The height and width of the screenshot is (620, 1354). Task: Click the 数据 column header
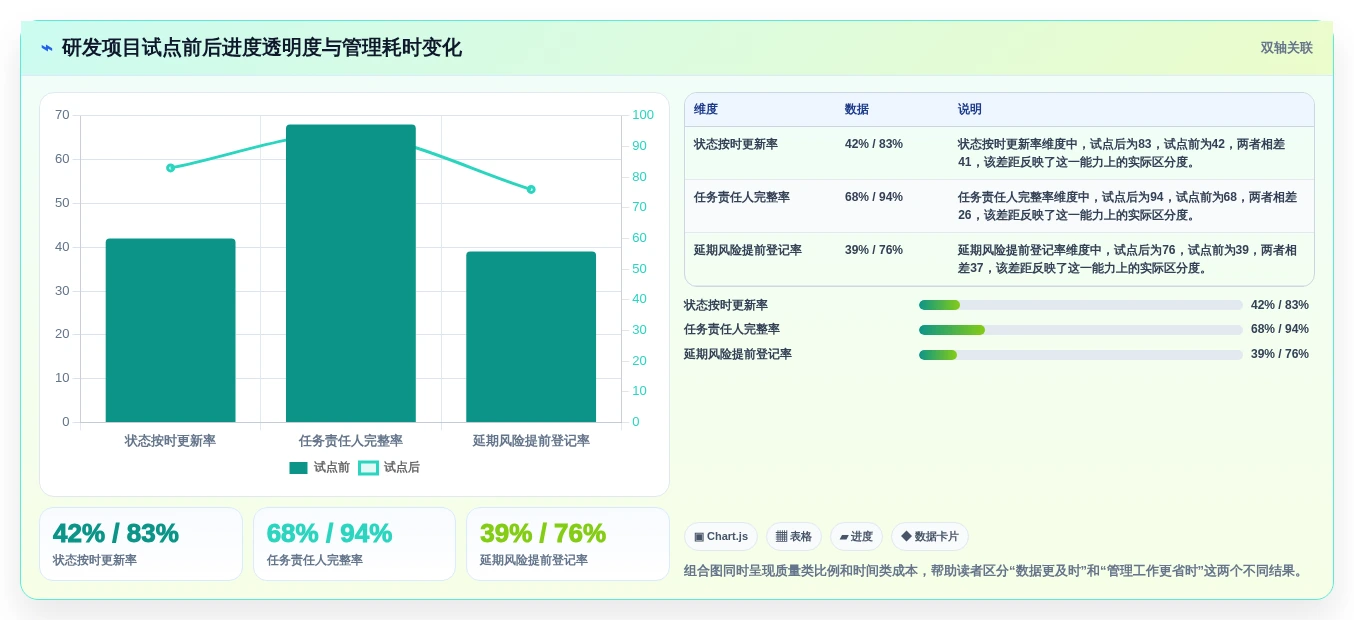pos(857,109)
